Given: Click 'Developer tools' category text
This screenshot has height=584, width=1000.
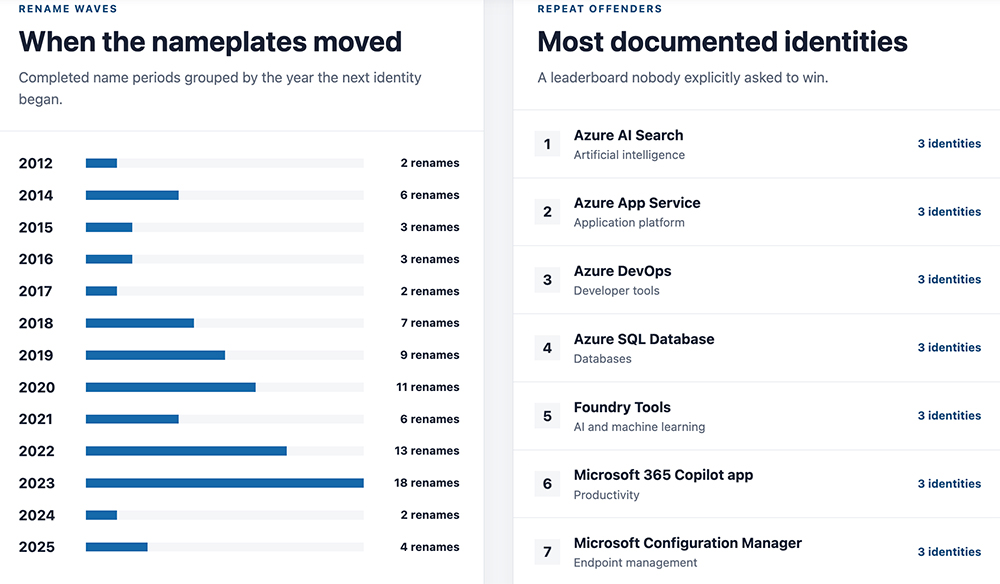Looking at the screenshot, I should (616, 291).
